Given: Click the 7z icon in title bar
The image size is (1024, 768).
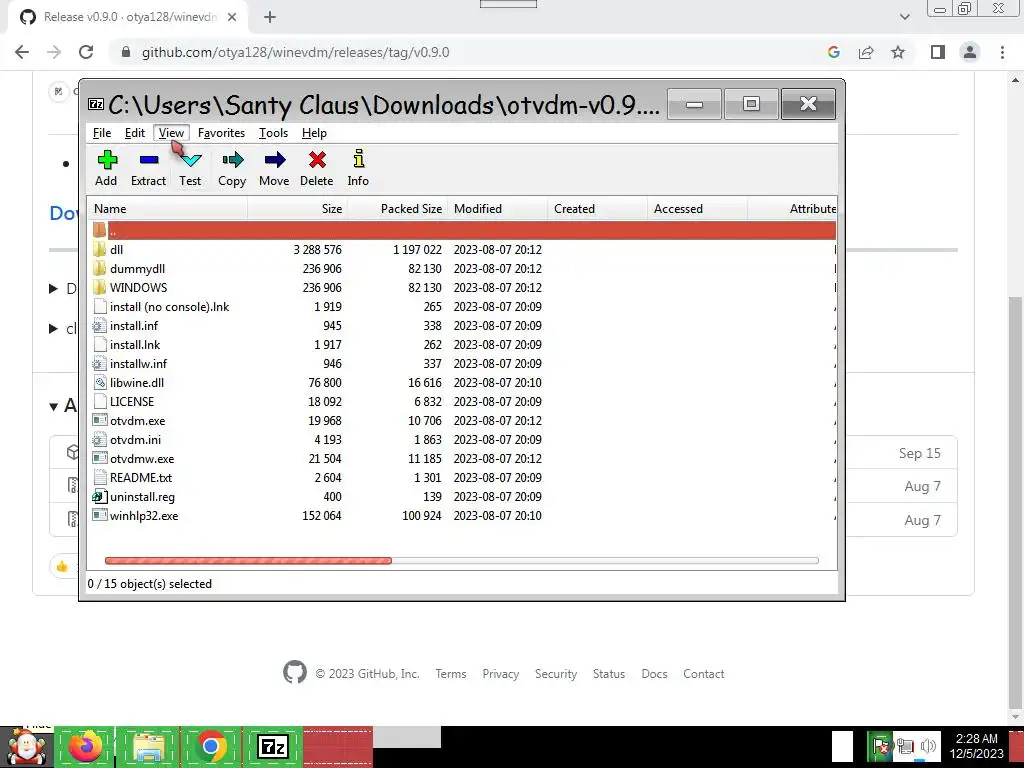Looking at the screenshot, I should click(96, 104).
